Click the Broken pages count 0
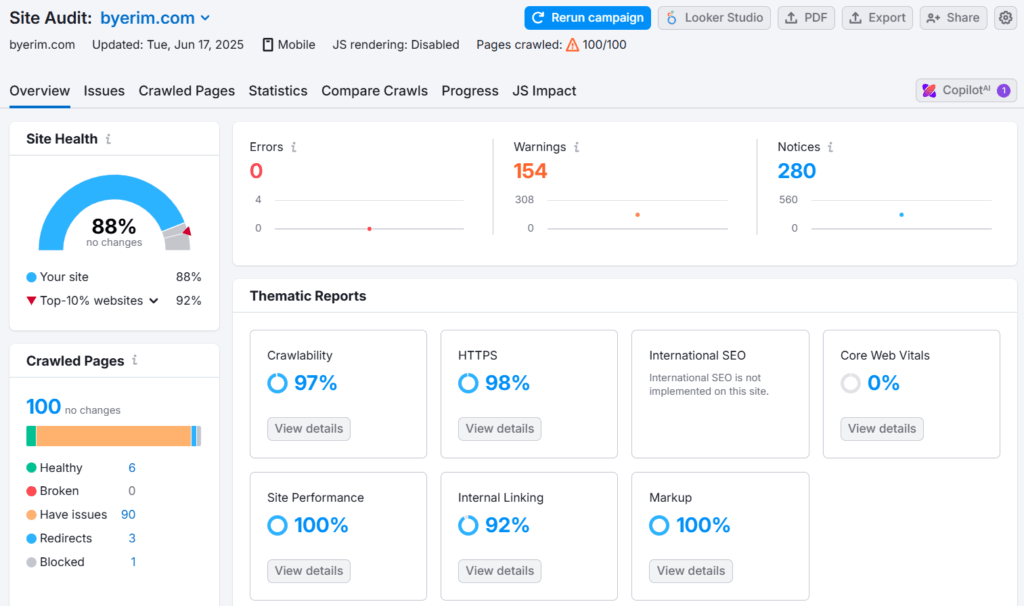 (x=132, y=491)
